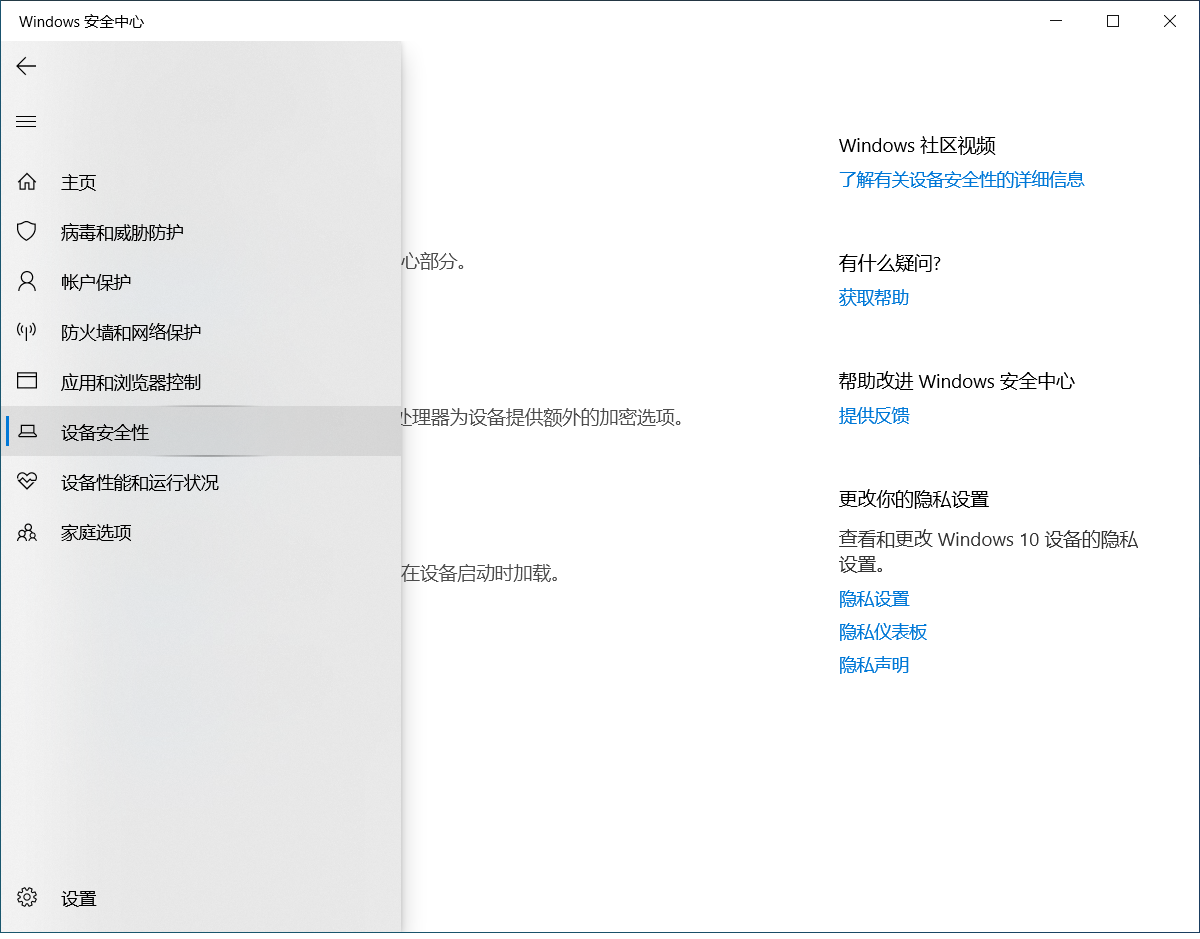Click the laptop icon for 设备安全性
The image size is (1200, 939).
pos(27,432)
